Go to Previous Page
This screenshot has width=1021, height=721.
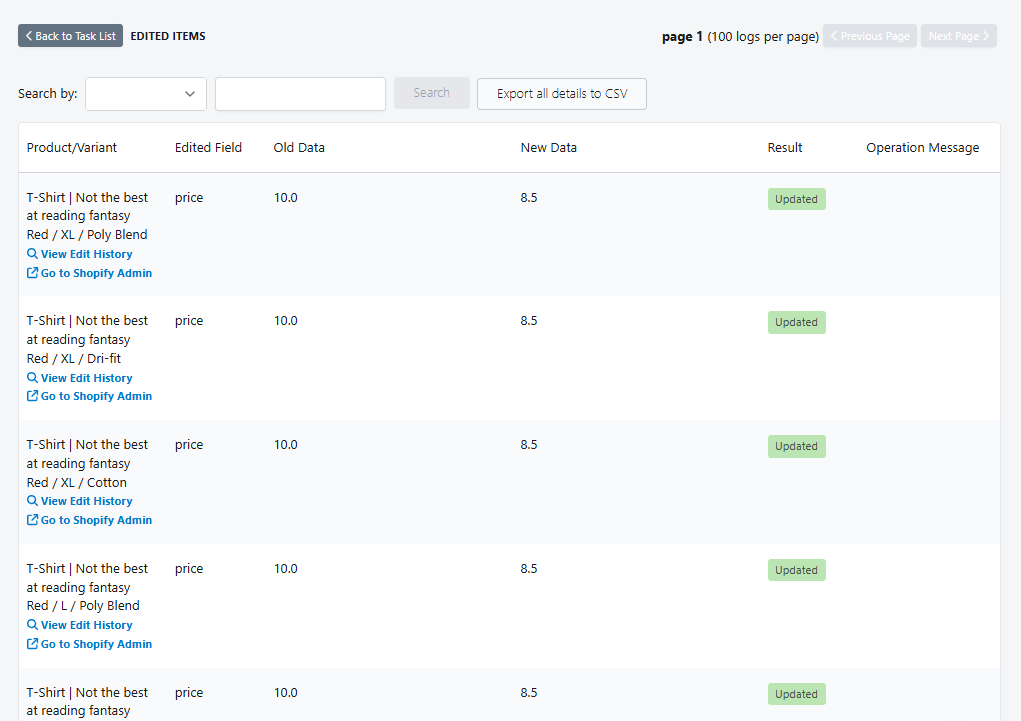coord(870,36)
